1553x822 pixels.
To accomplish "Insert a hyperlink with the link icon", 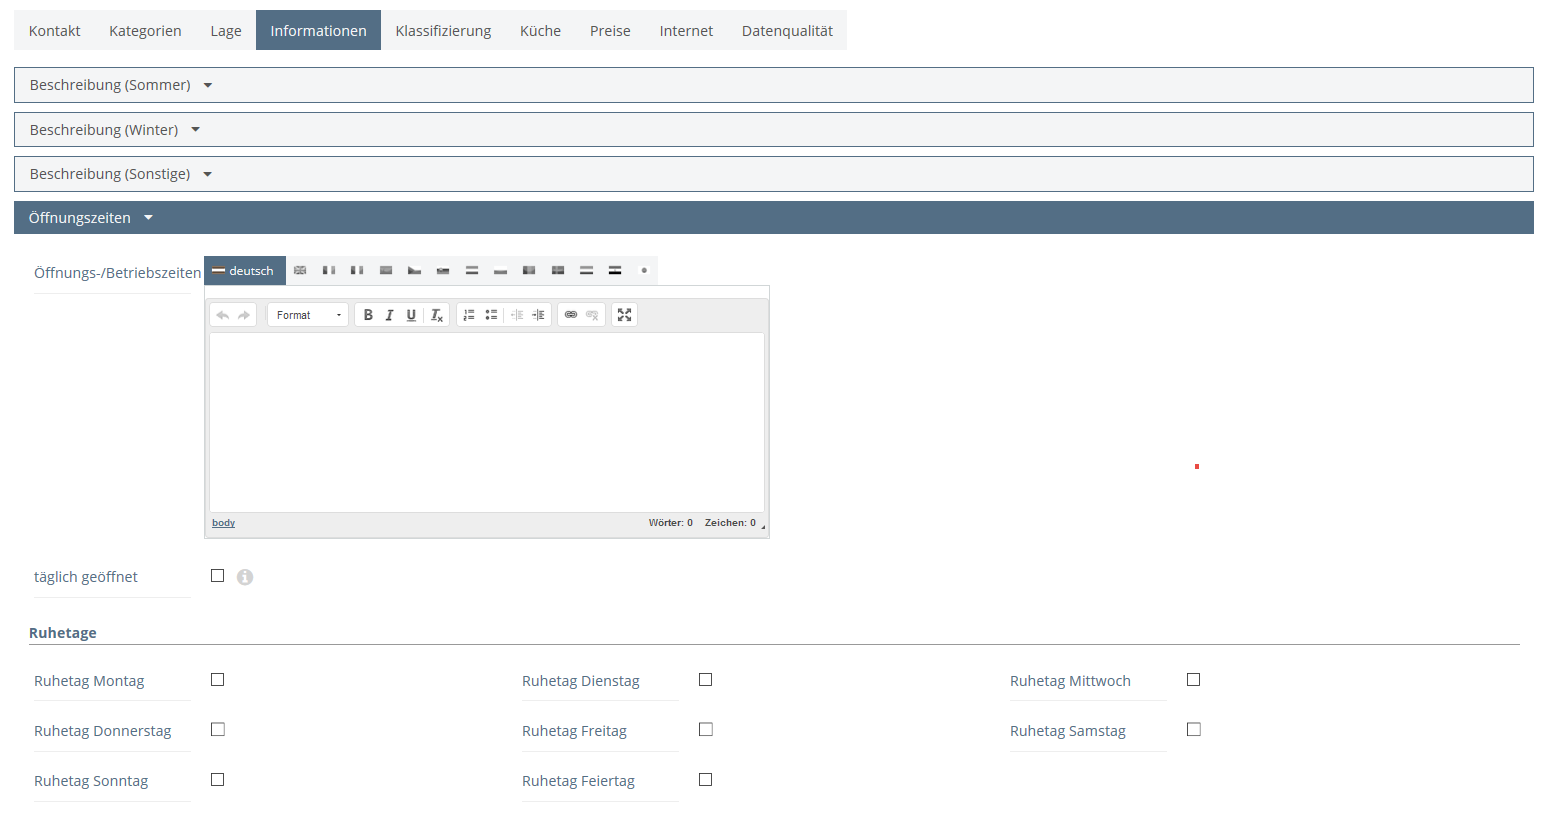I will tap(571, 315).
